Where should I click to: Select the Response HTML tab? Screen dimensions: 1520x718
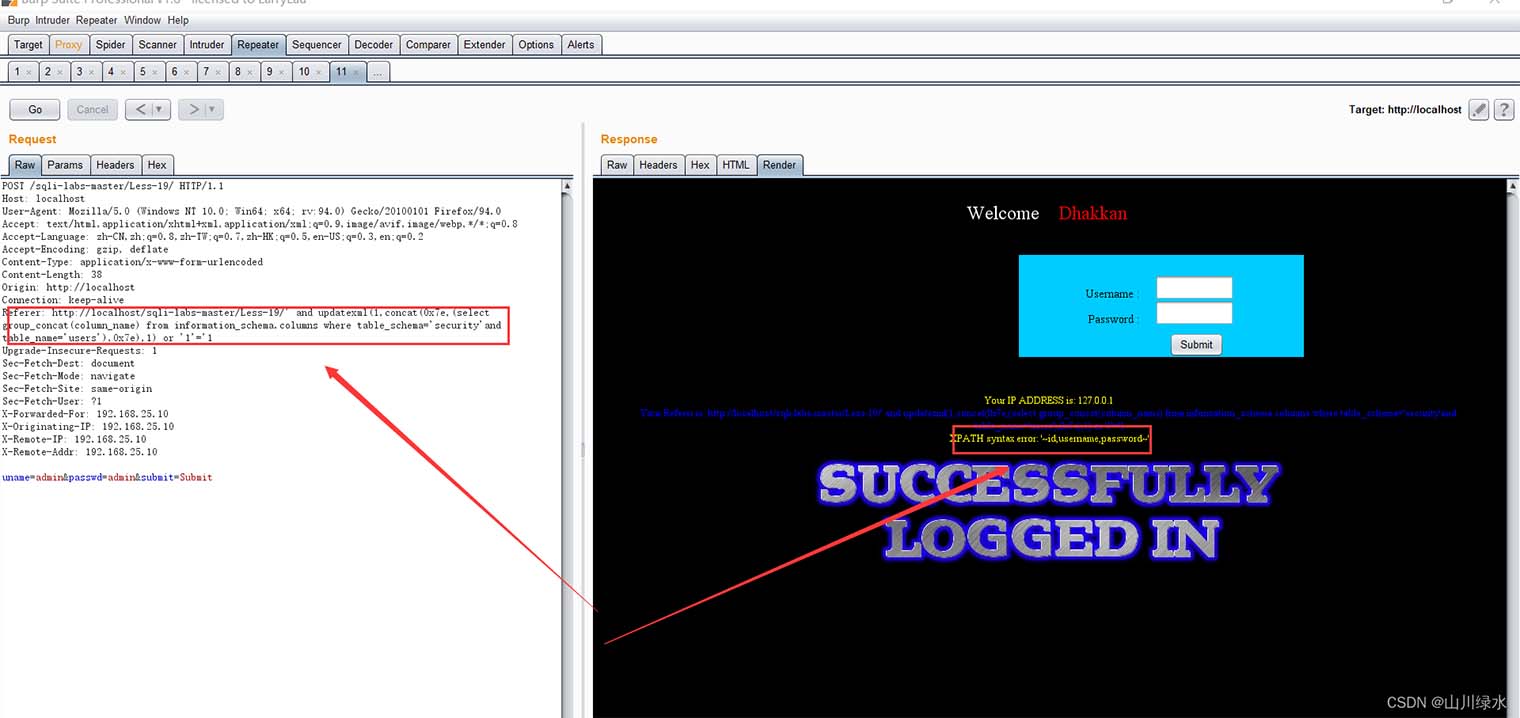click(x=736, y=165)
